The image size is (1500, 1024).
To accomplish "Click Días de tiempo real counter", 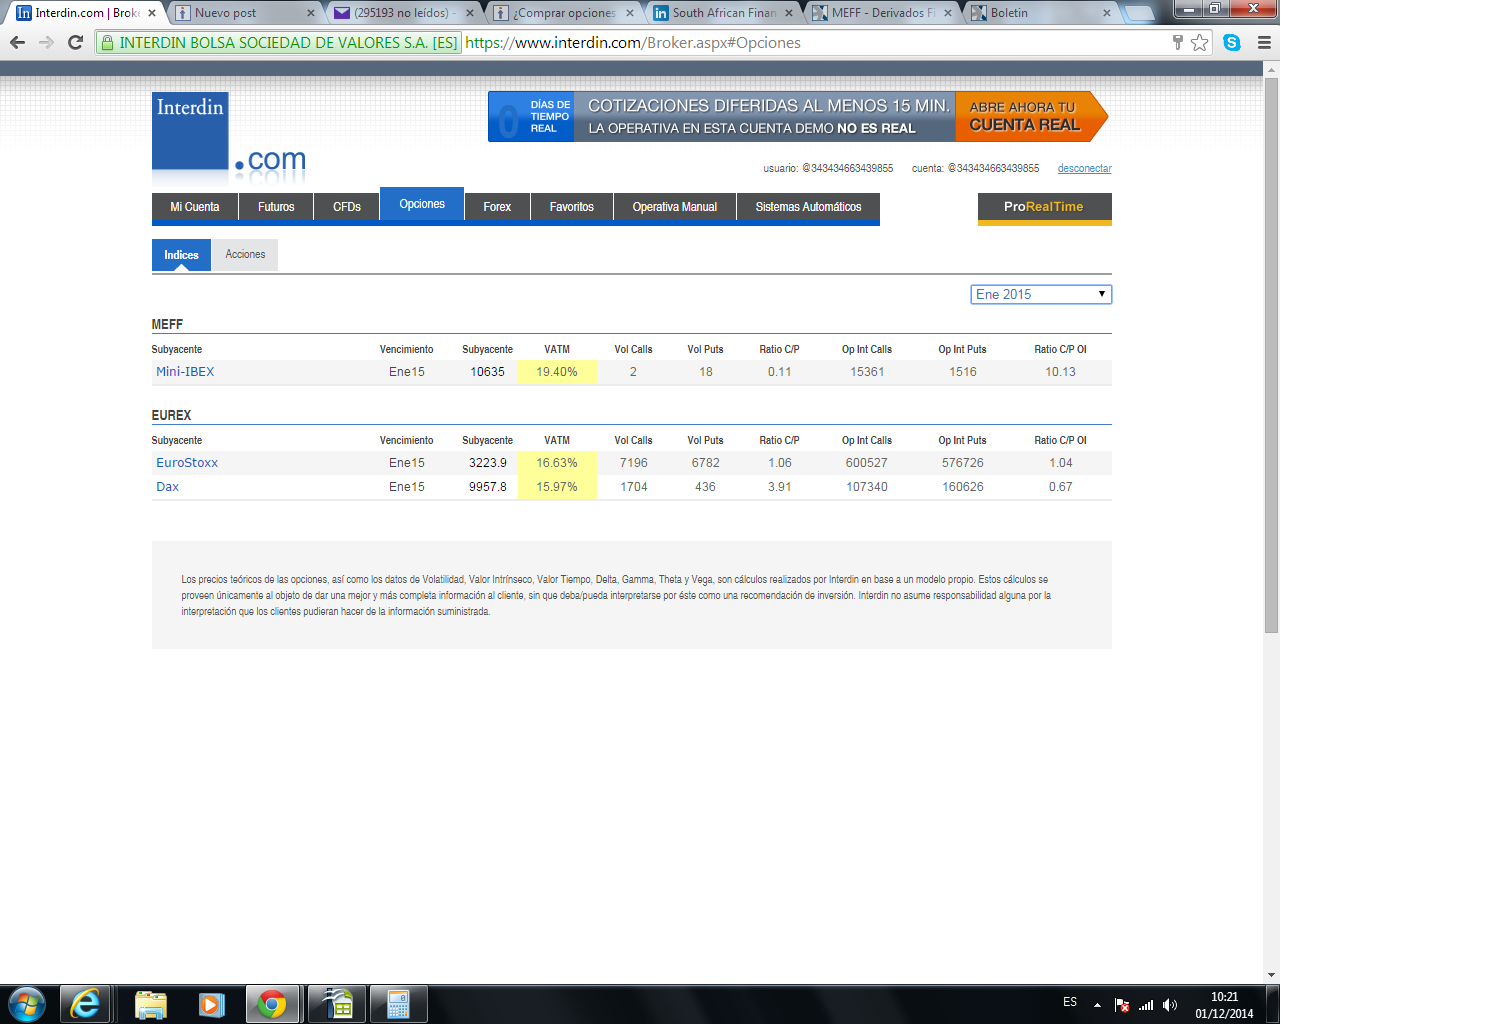I will click(532, 117).
